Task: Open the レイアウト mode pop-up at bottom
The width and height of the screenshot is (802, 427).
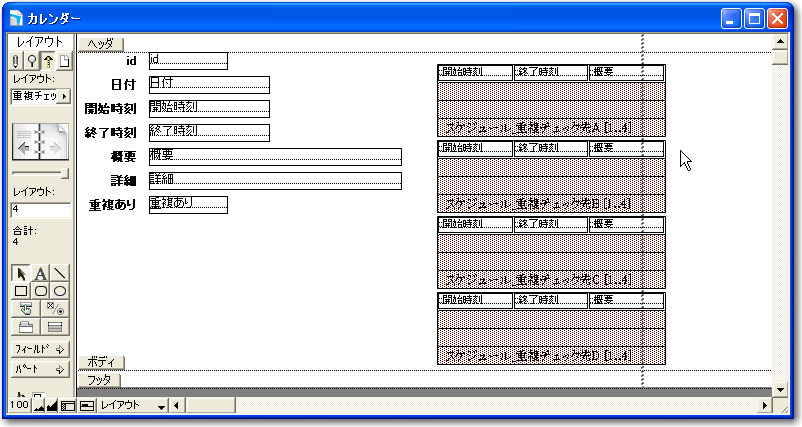Action: click(131, 406)
